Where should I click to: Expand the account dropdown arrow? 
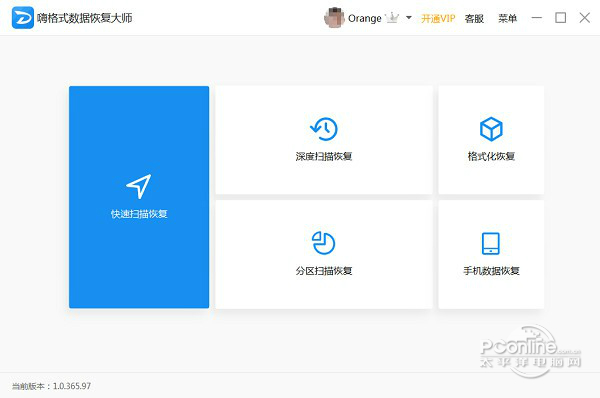tap(409, 18)
